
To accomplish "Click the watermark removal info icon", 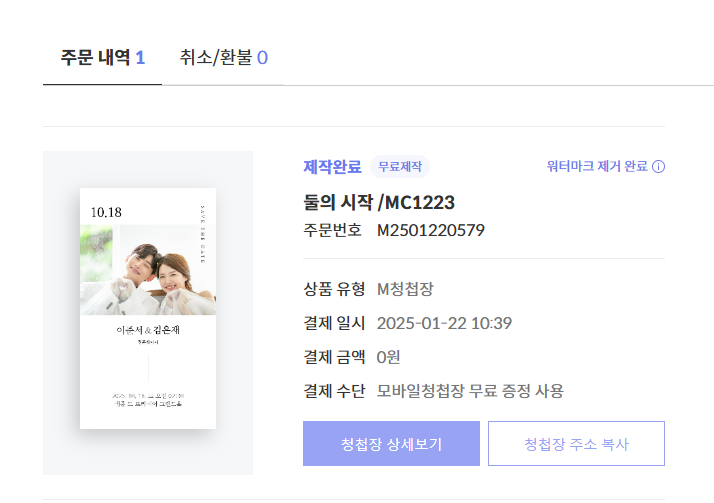I will click(659, 167).
